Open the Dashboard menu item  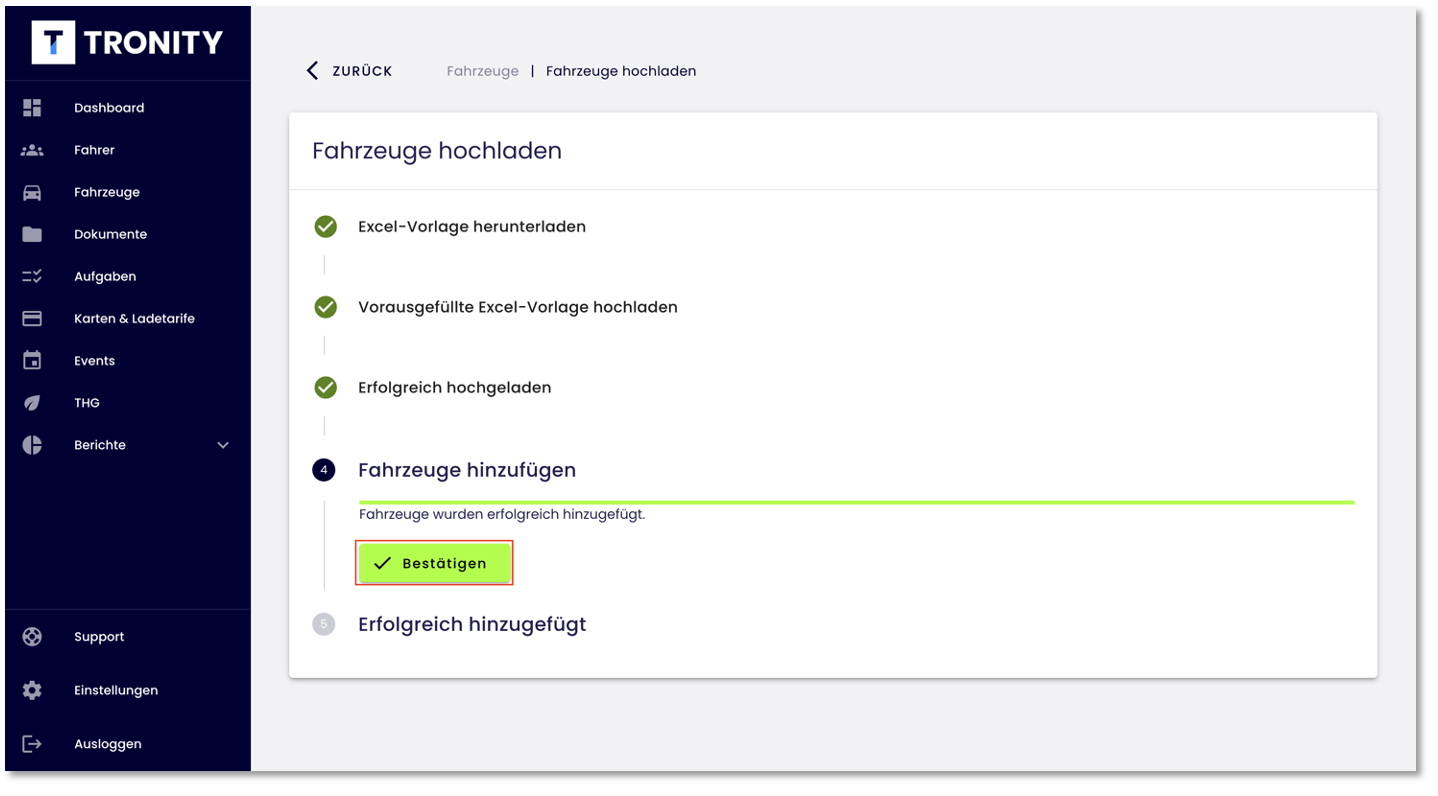(109, 108)
